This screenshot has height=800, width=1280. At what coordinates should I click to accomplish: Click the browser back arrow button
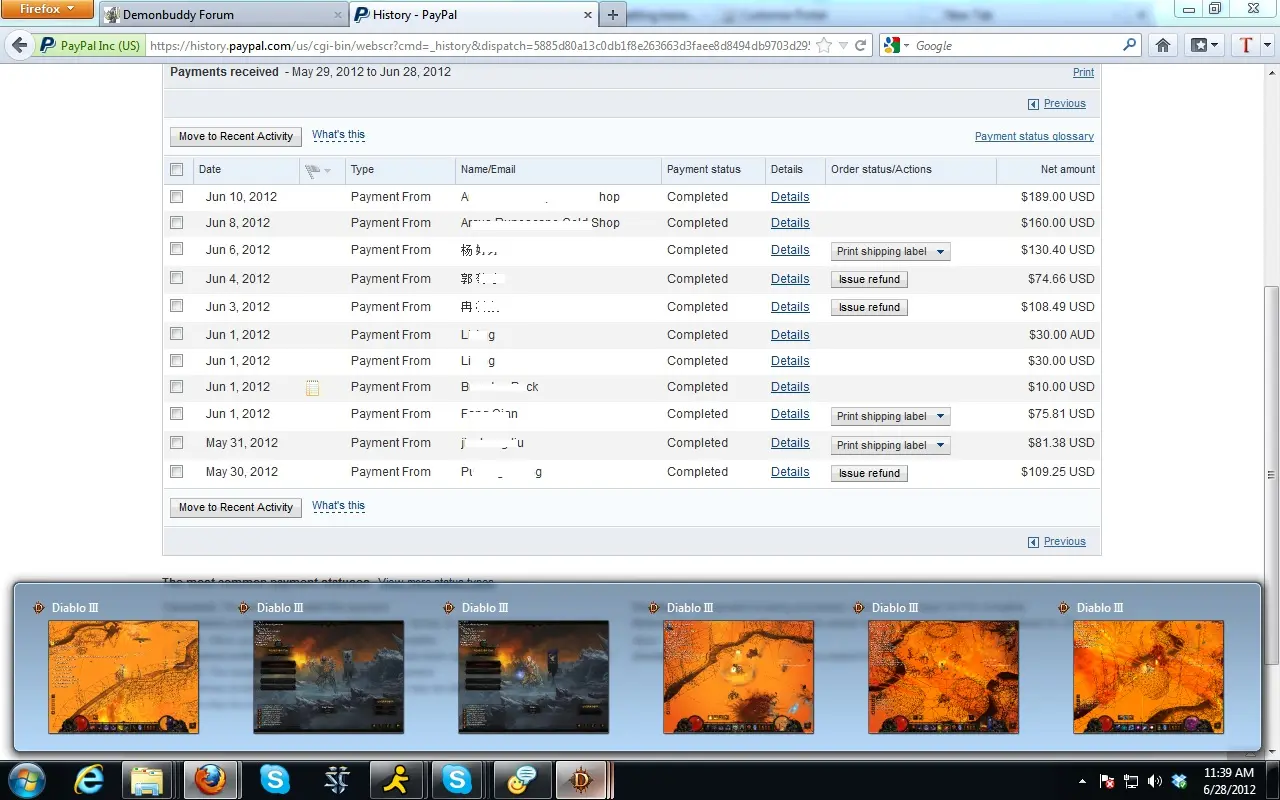coord(19,45)
